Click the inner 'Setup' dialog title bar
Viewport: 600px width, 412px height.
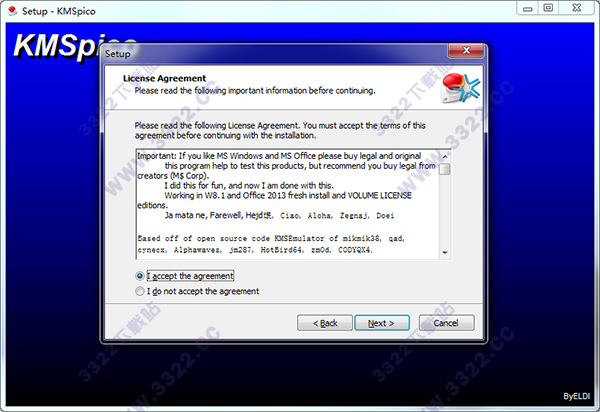pos(276,54)
